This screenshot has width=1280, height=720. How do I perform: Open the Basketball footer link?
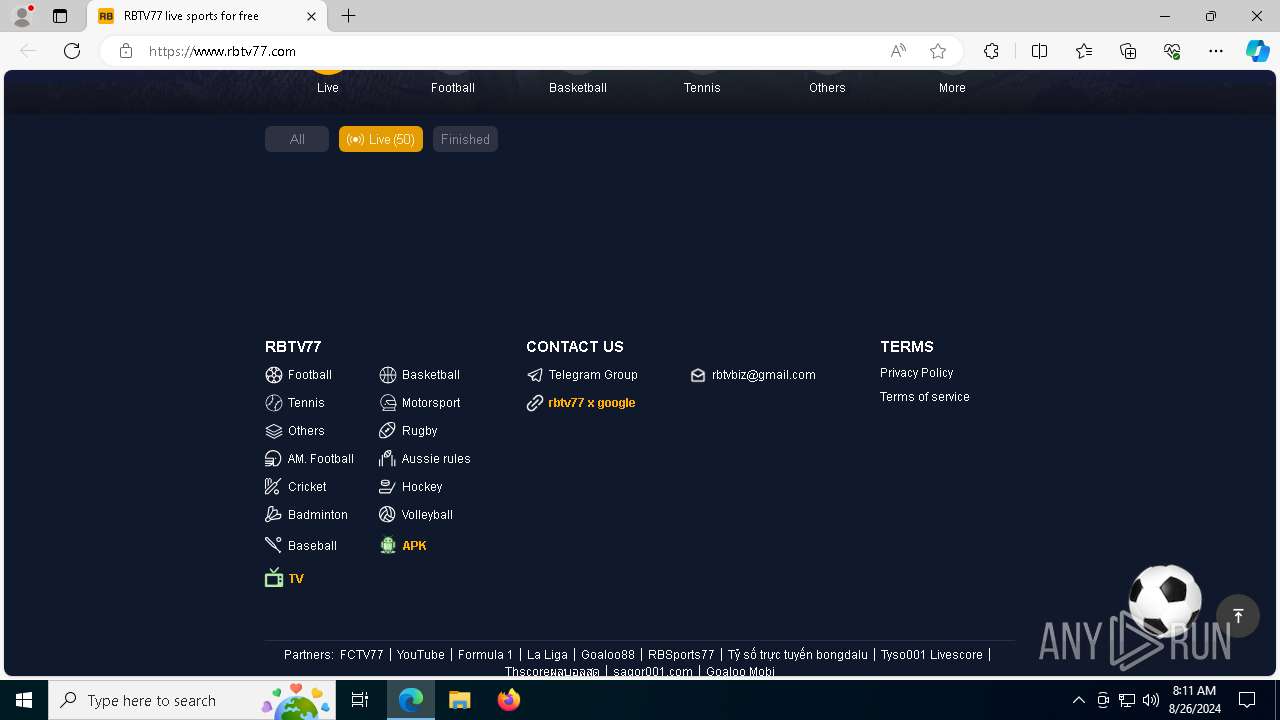431,375
